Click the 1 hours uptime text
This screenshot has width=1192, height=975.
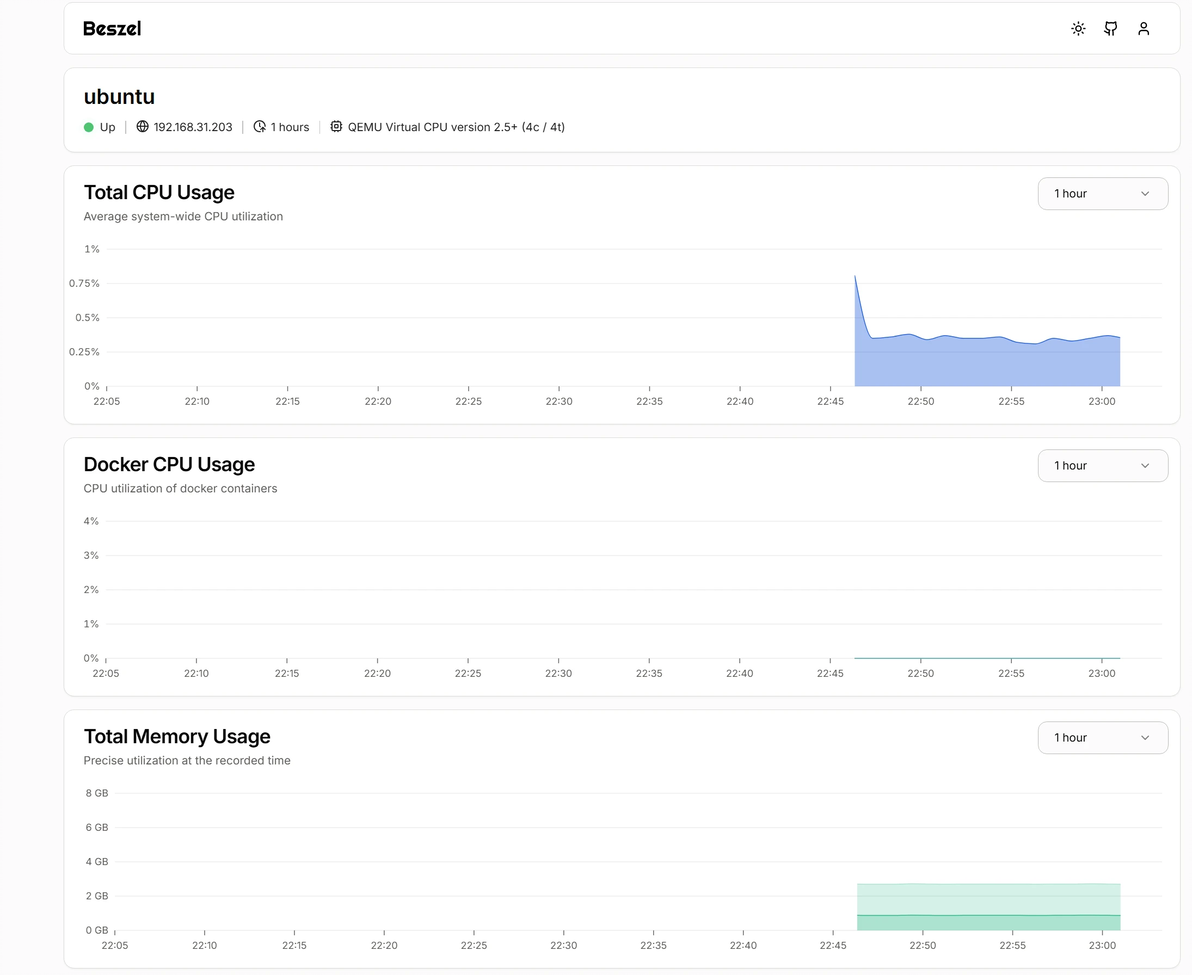pos(290,127)
